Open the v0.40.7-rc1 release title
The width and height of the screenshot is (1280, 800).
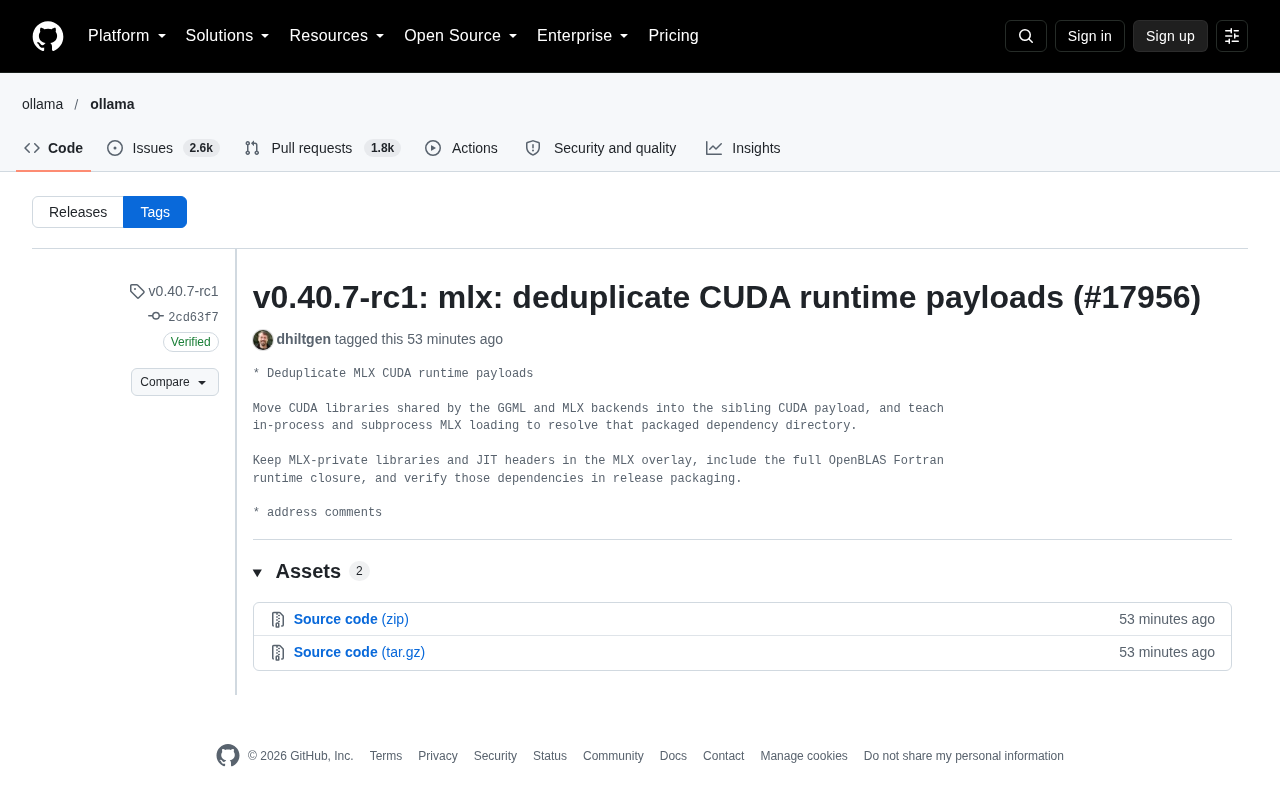pos(727,297)
